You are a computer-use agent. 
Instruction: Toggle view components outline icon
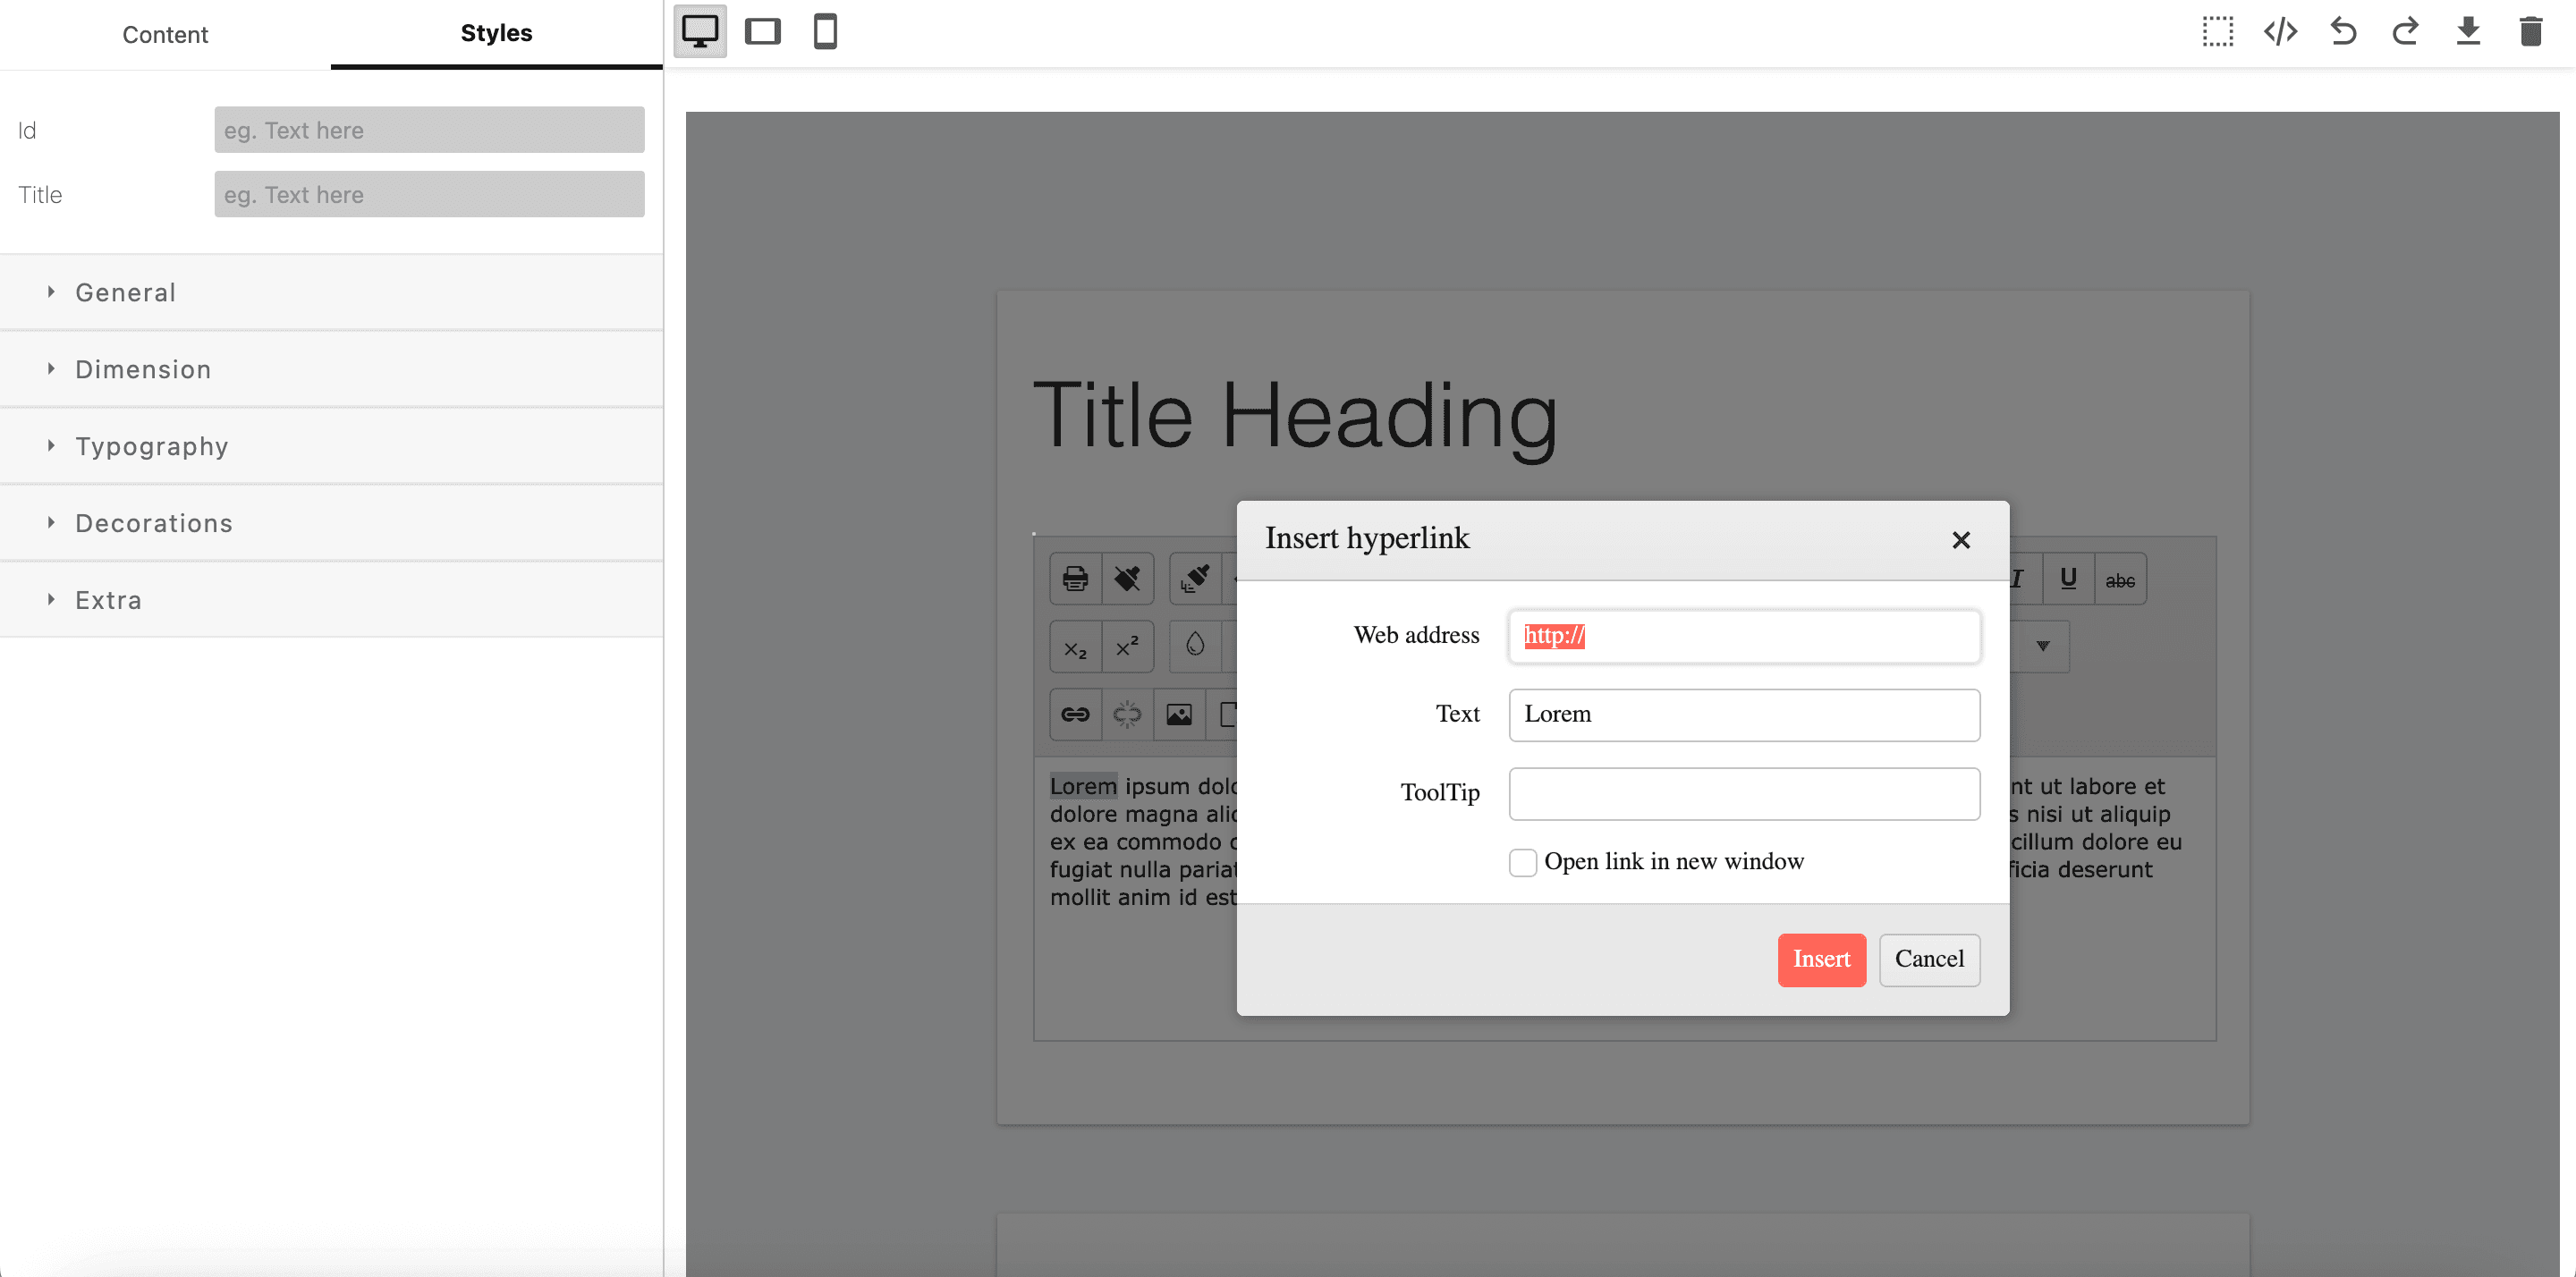[x=2218, y=32]
